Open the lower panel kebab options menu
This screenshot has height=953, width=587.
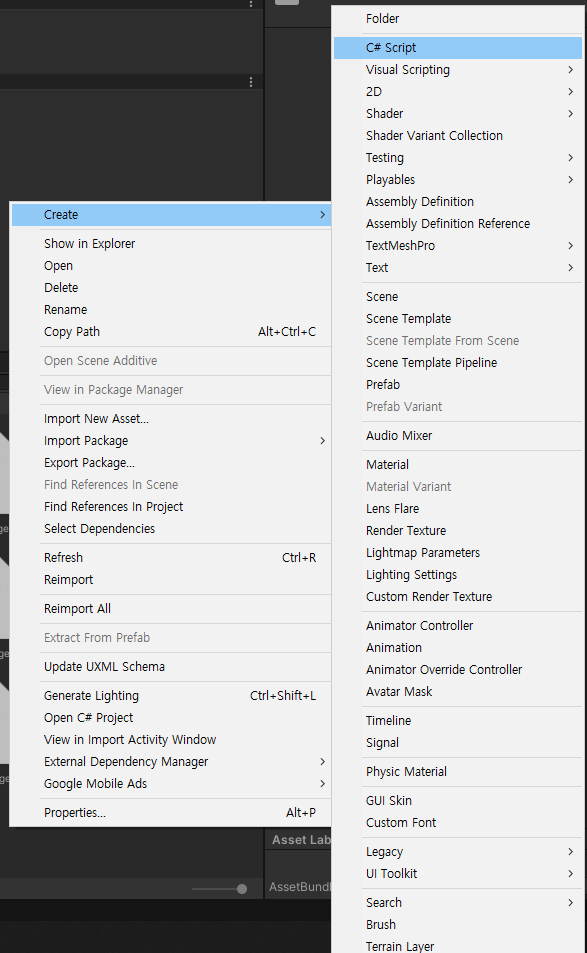[251, 82]
